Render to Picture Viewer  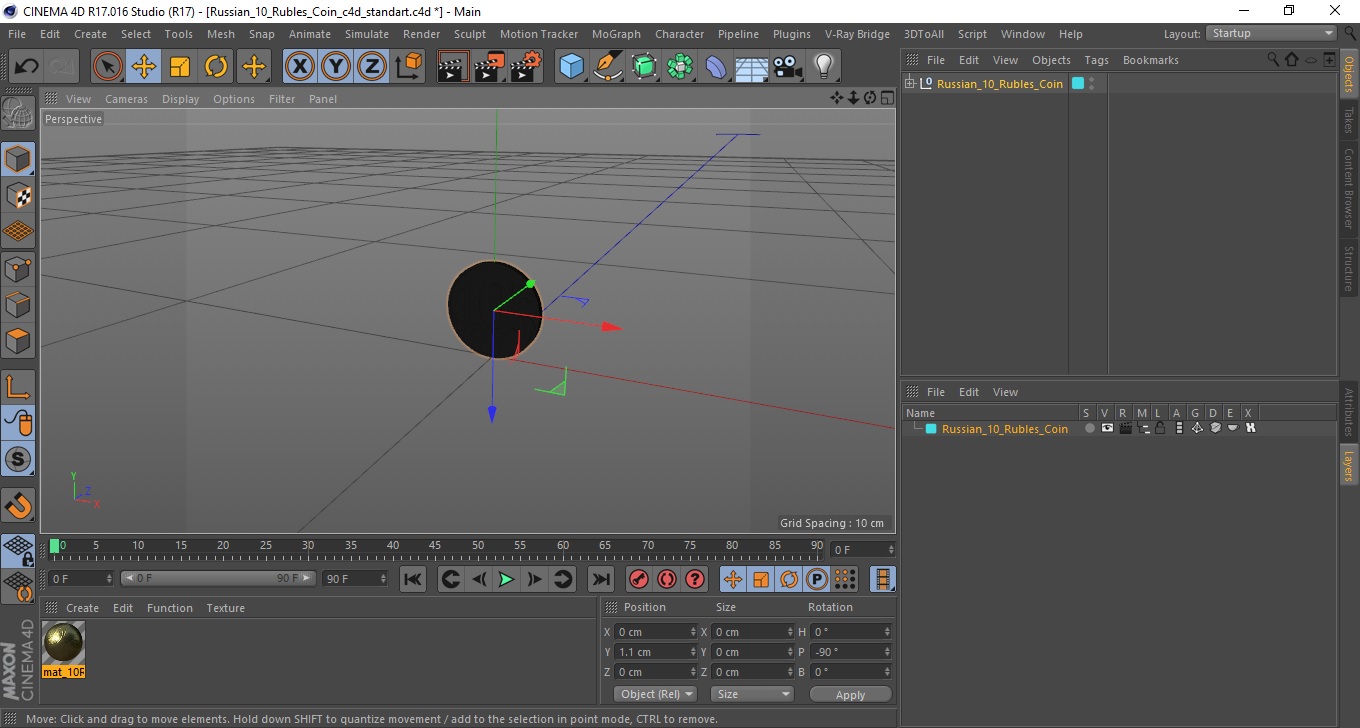[x=490, y=67]
